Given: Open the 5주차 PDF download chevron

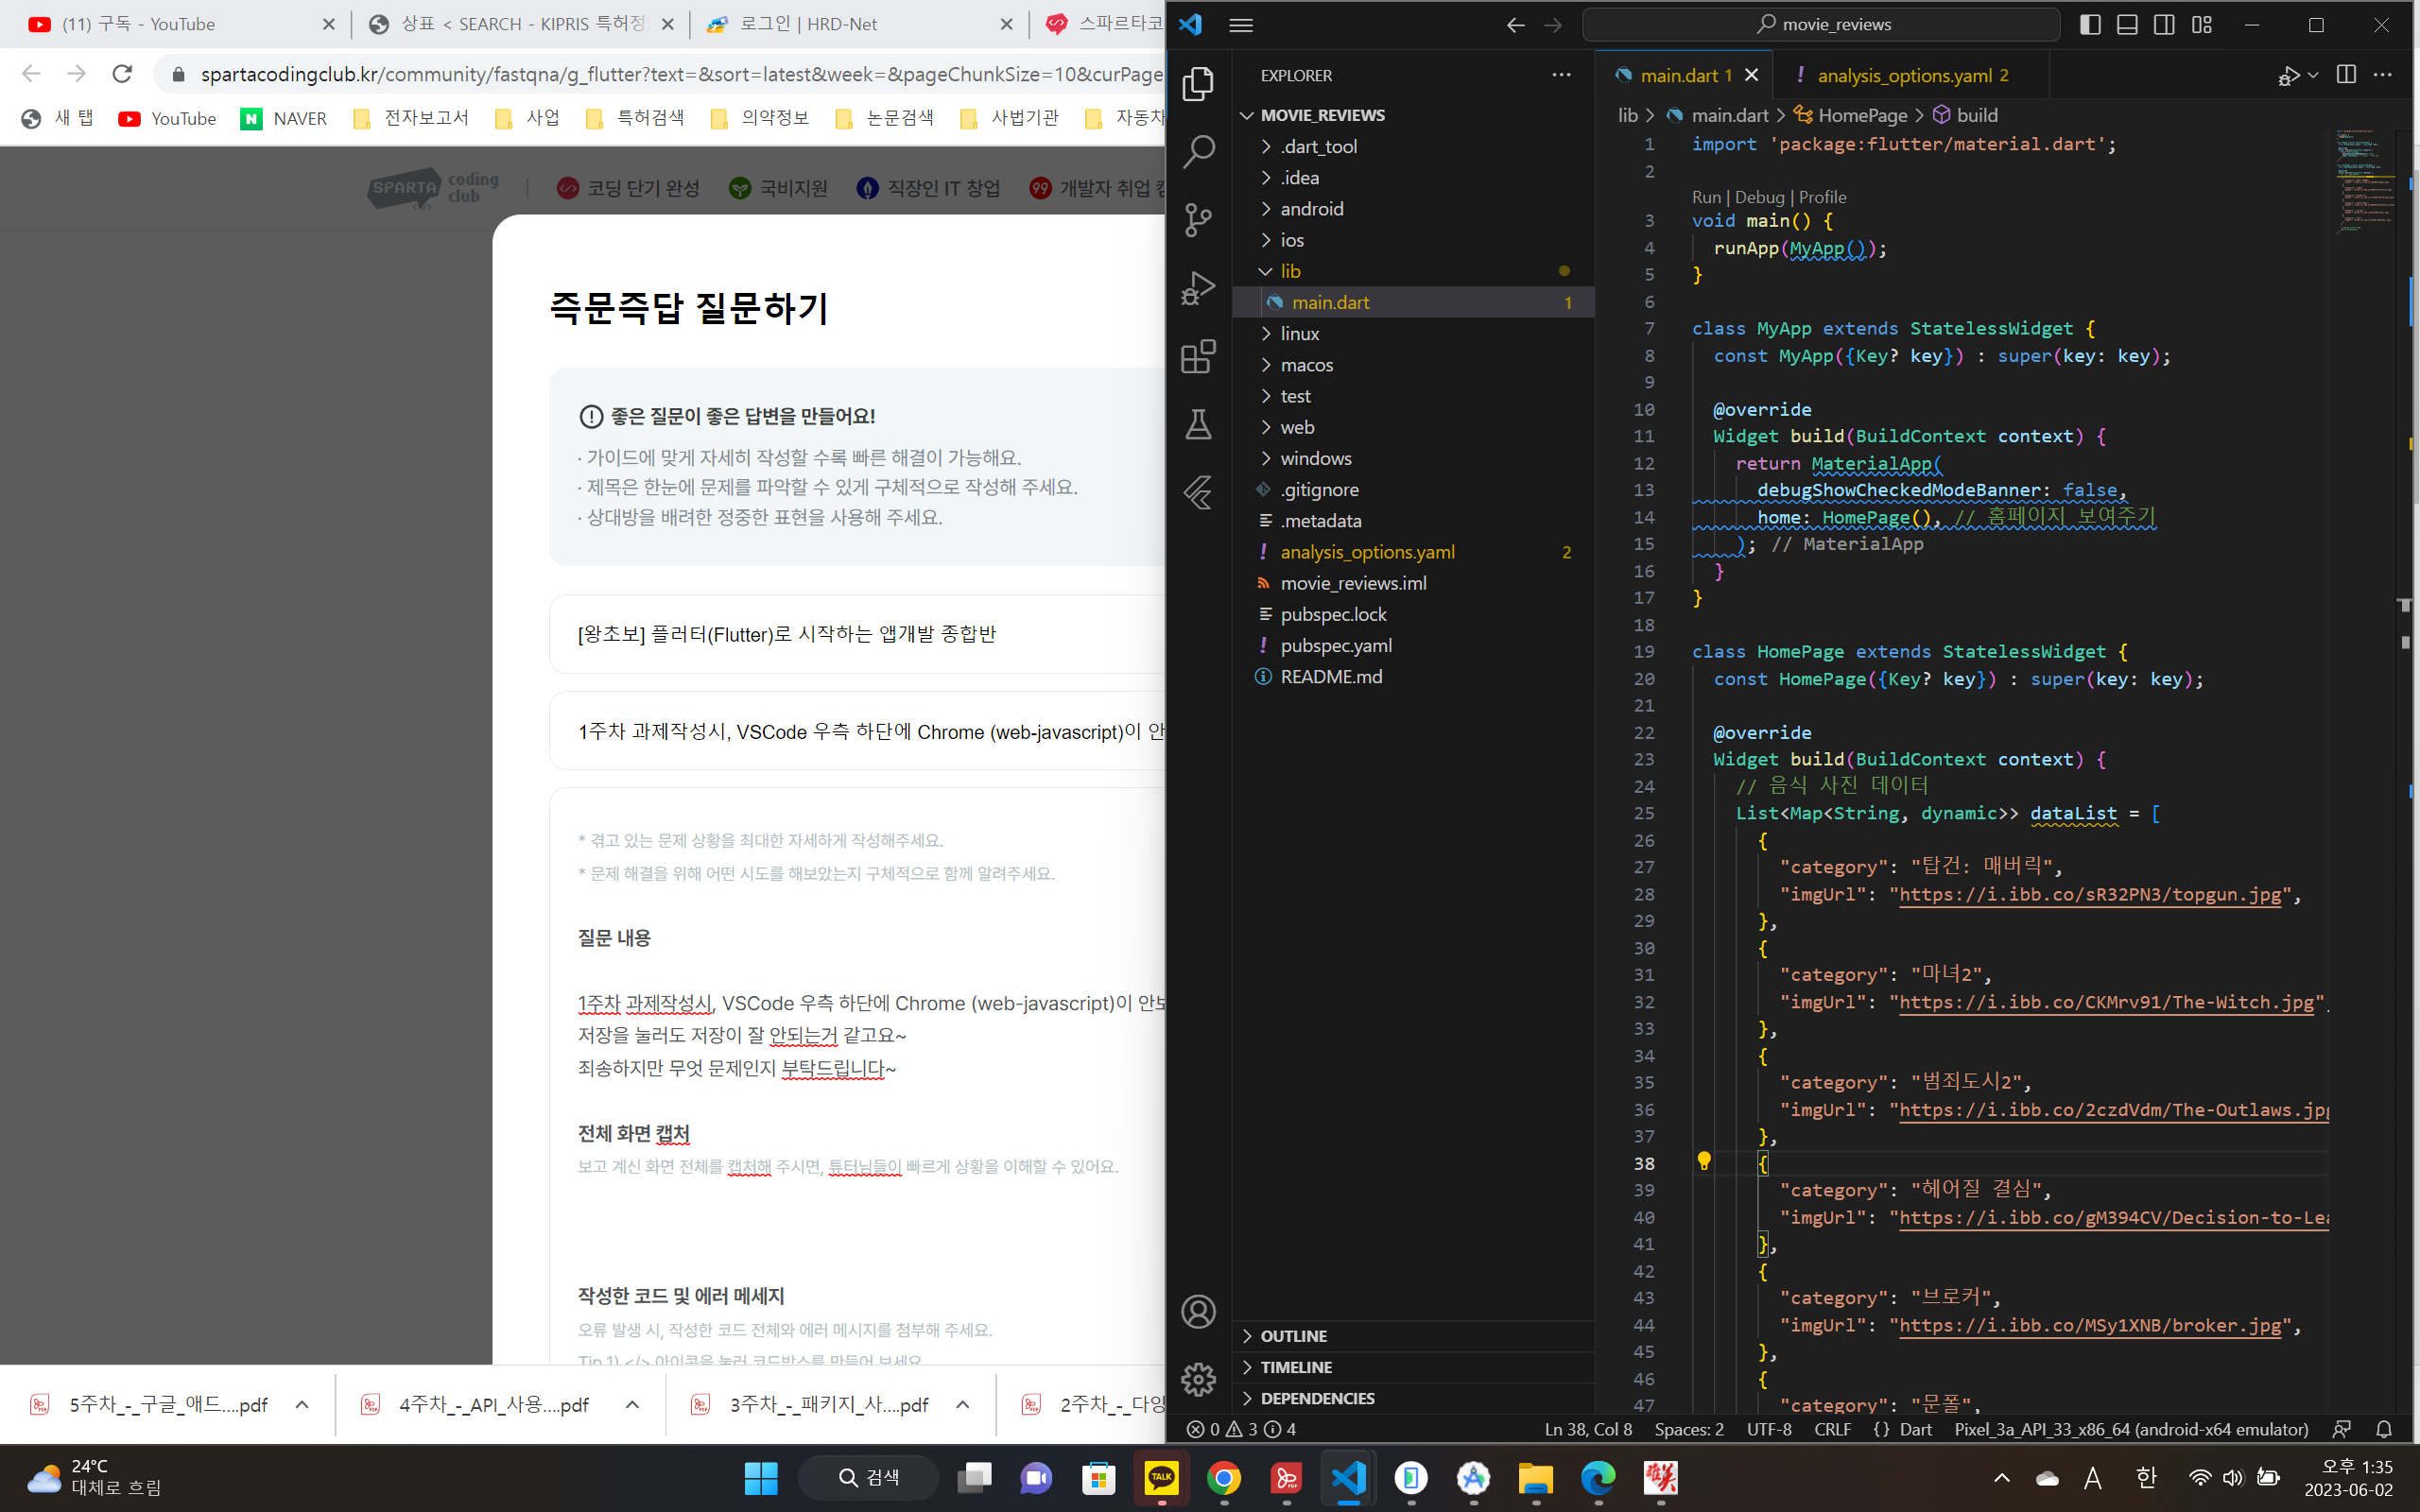Looking at the screenshot, I should (x=302, y=1404).
